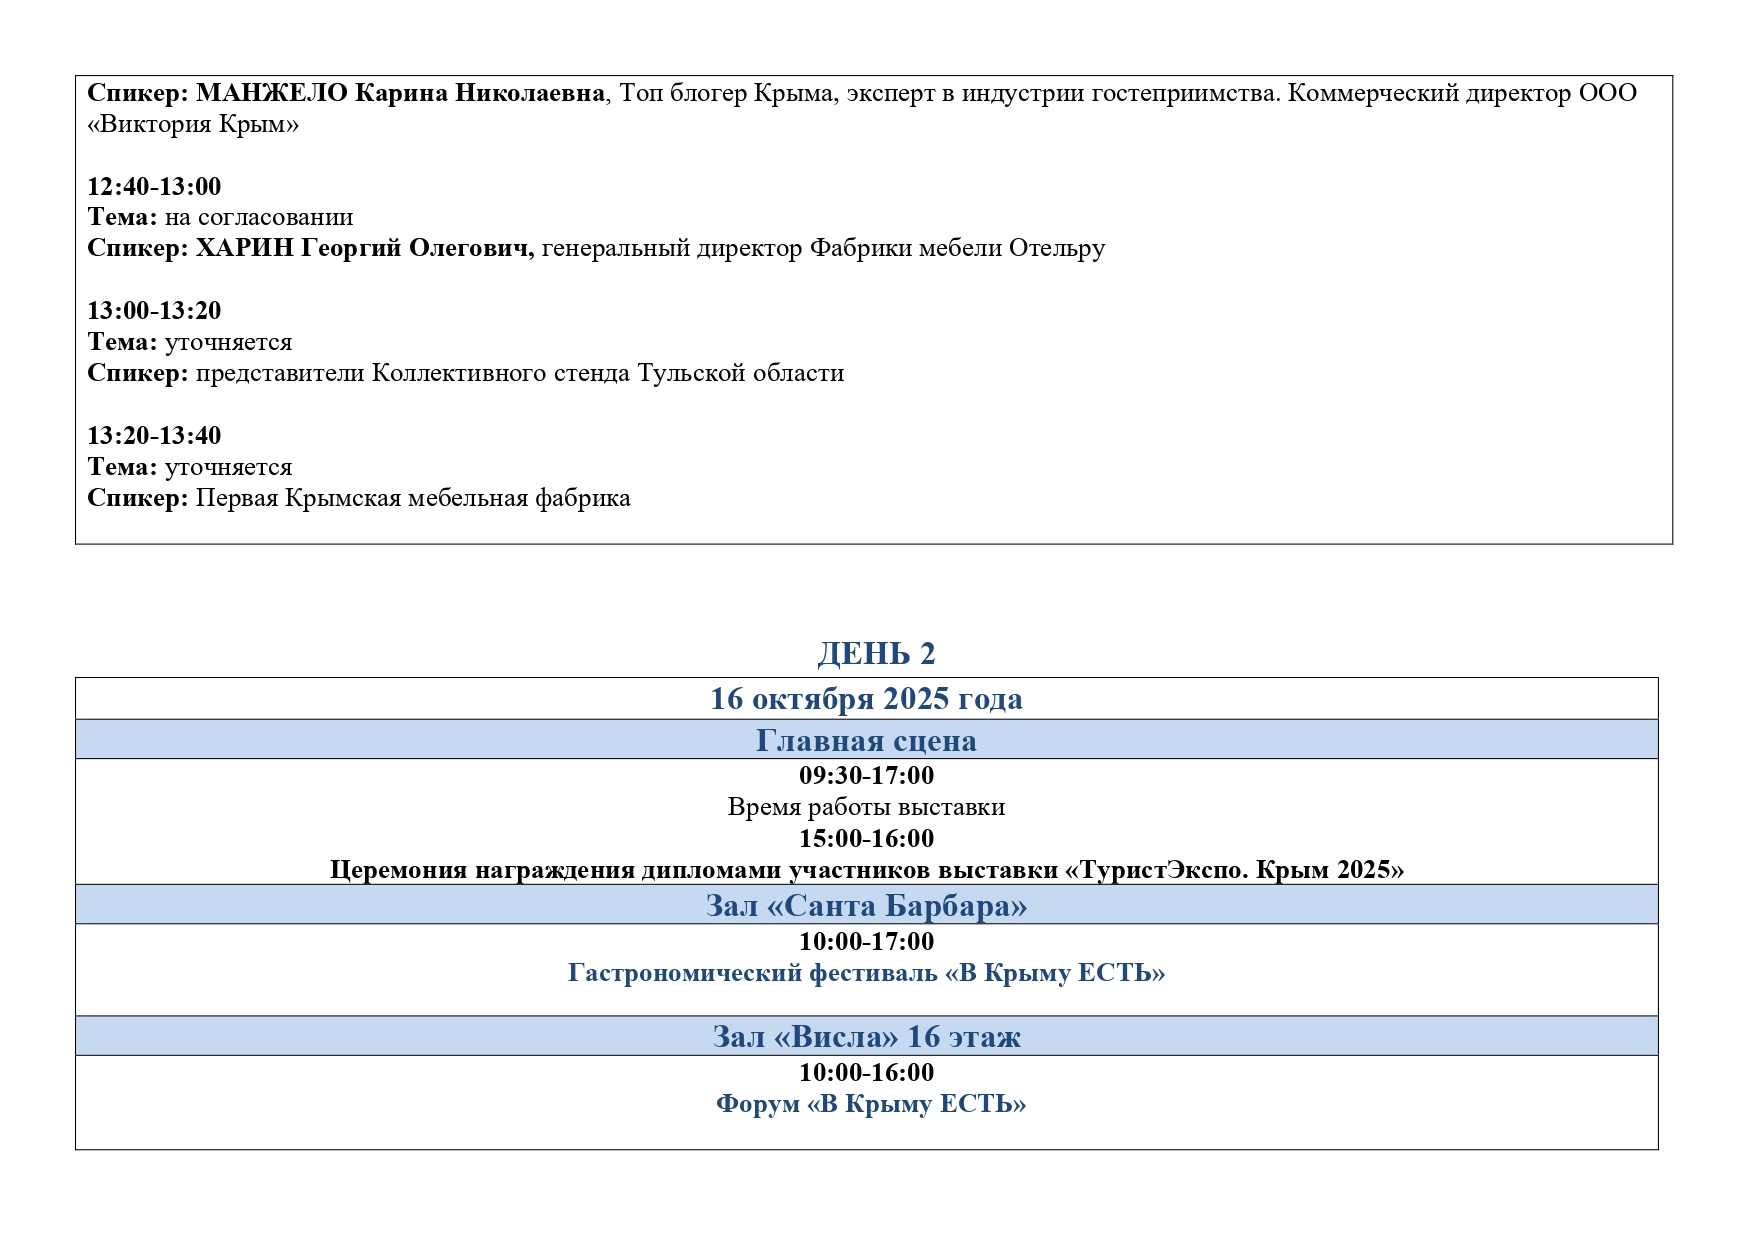The width and height of the screenshot is (1754, 1241).
Task: Click the «Виктория Крым» company name
Action: coord(193,124)
